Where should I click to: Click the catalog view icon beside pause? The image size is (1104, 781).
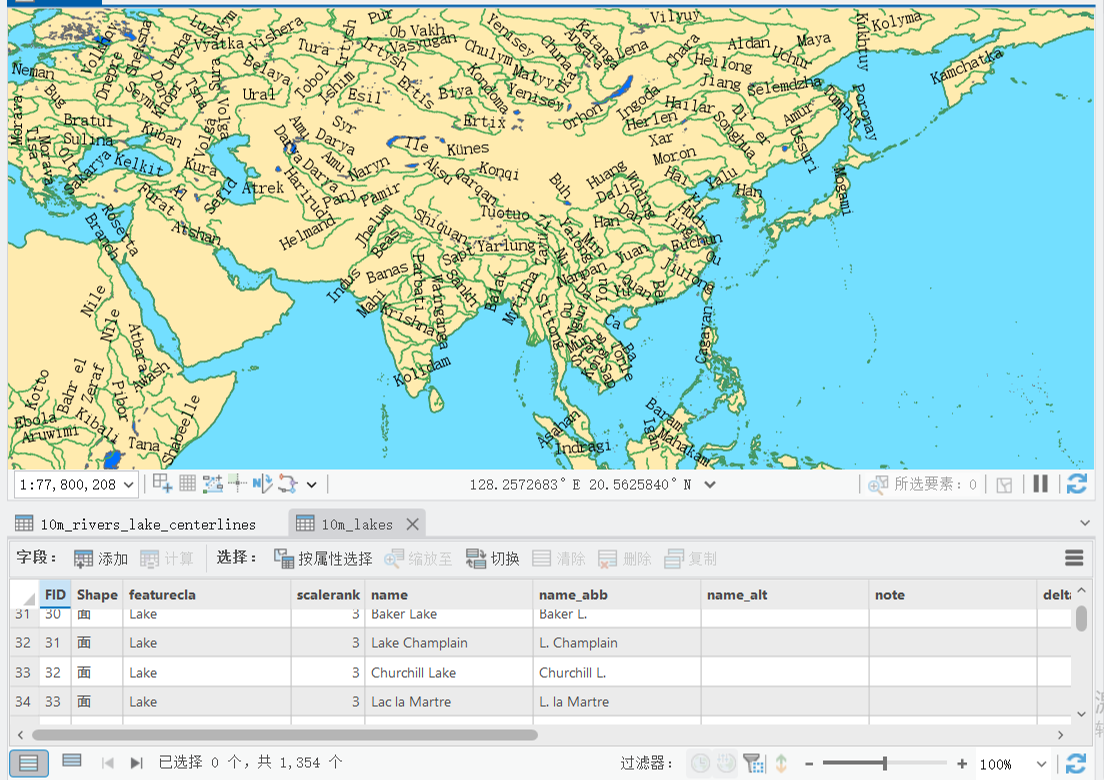click(x=1005, y=485)
